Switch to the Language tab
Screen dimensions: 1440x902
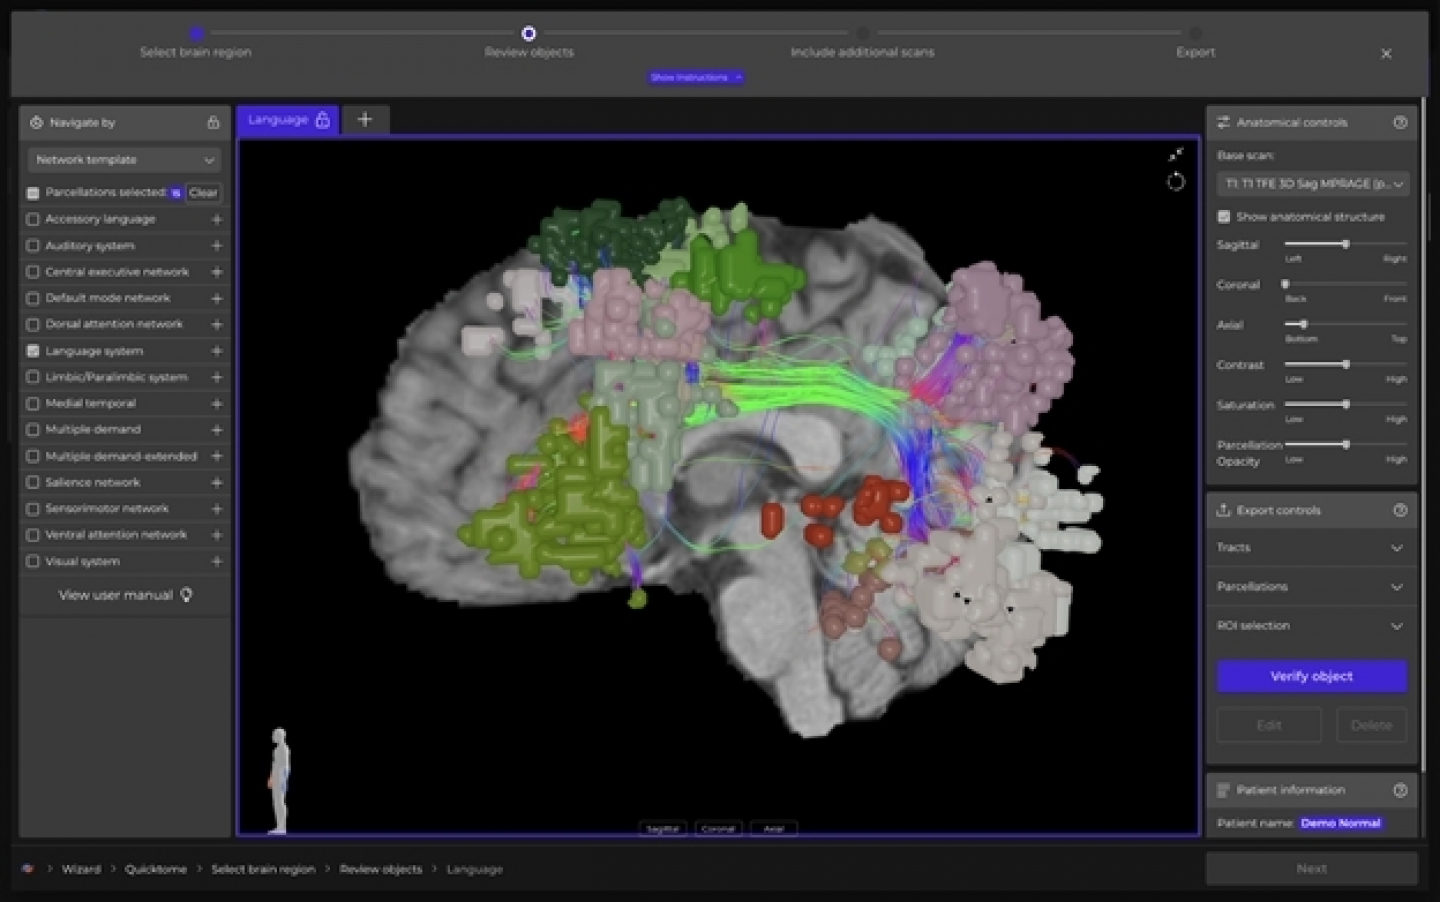click(280, 119)
